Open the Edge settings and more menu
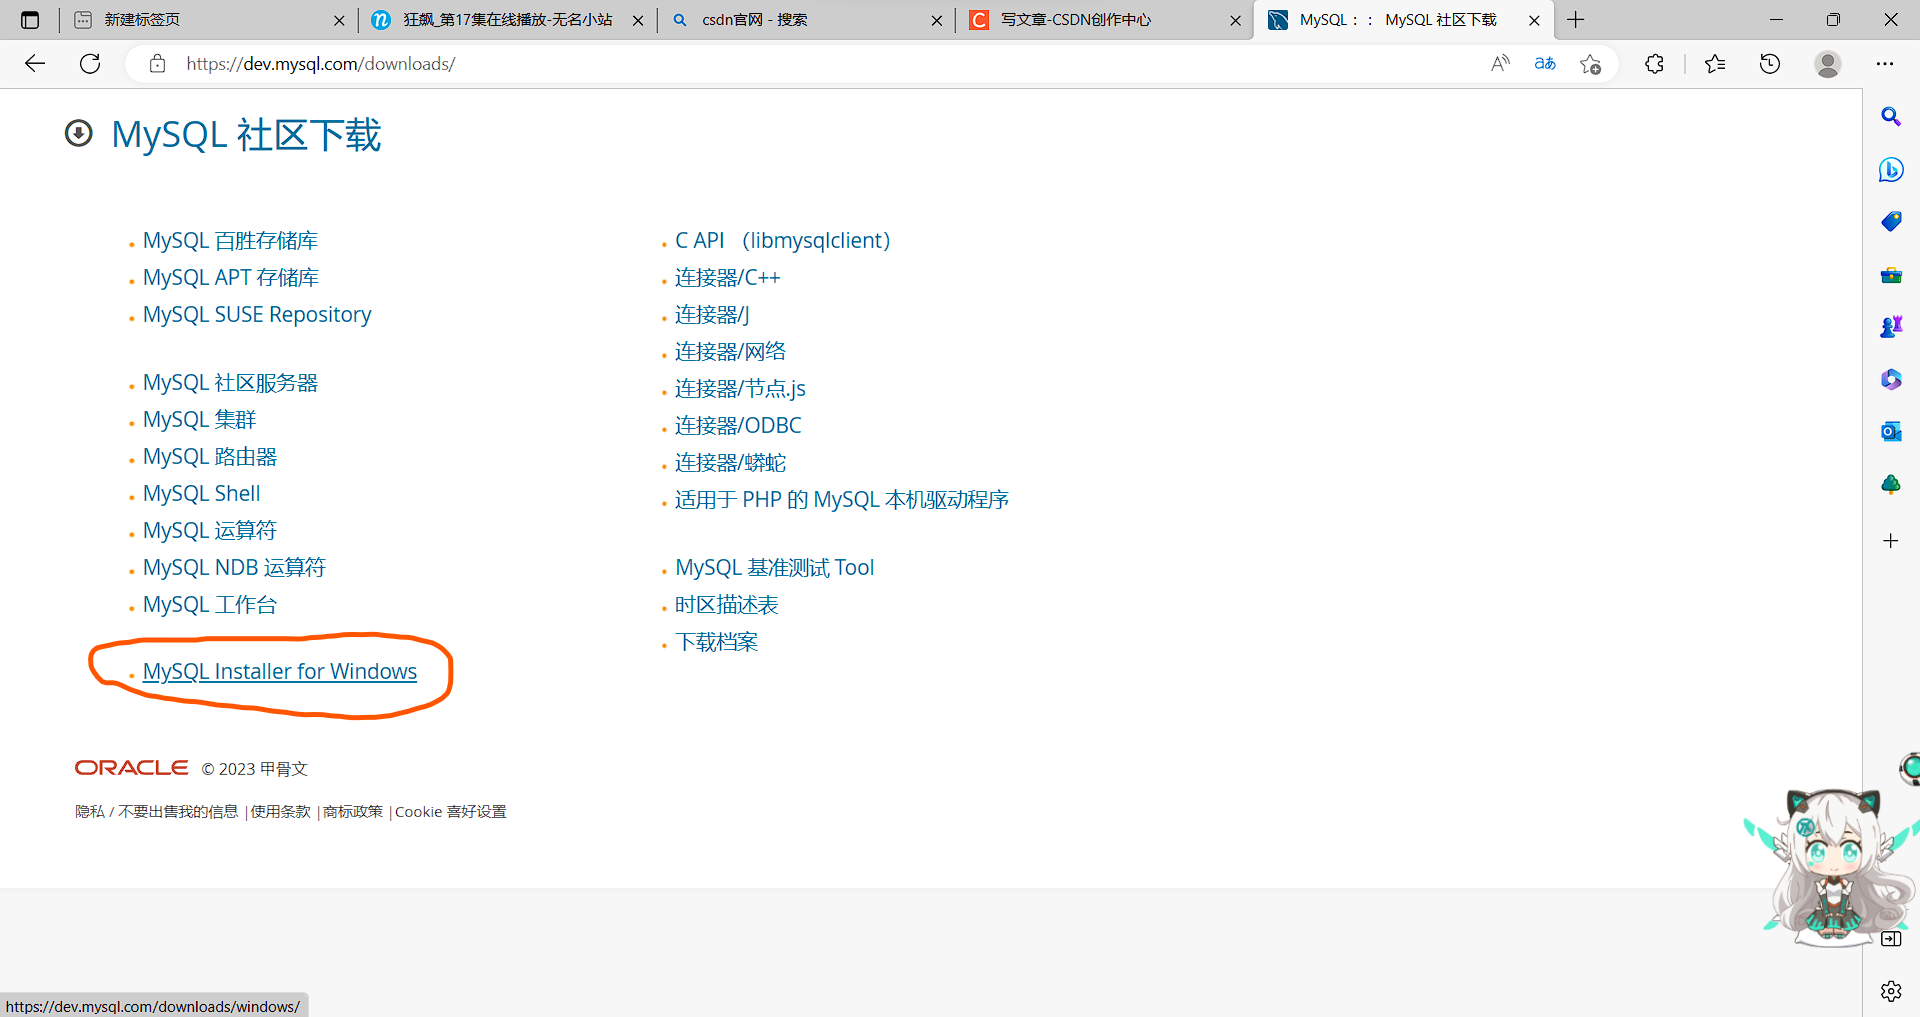1920x1017 pixels. 1885,64
